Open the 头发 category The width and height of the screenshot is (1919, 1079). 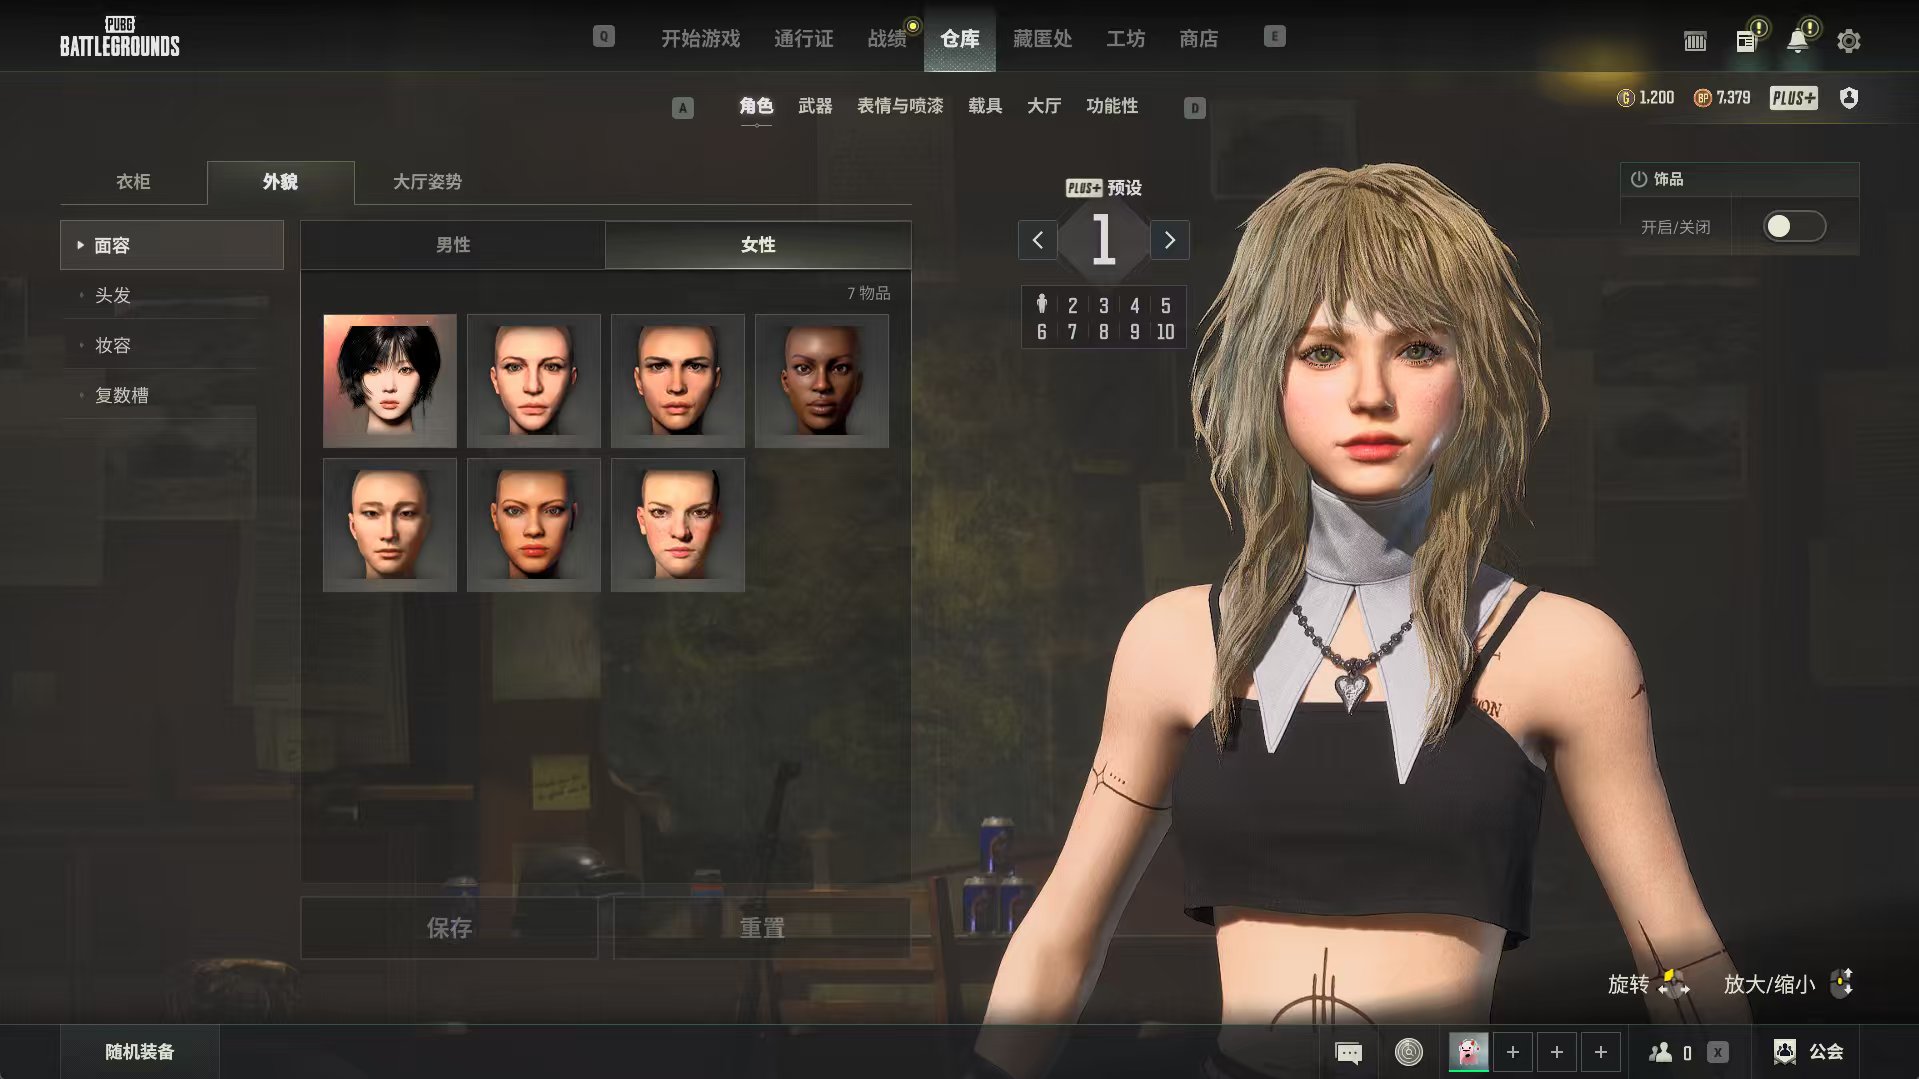click(172, 295)
